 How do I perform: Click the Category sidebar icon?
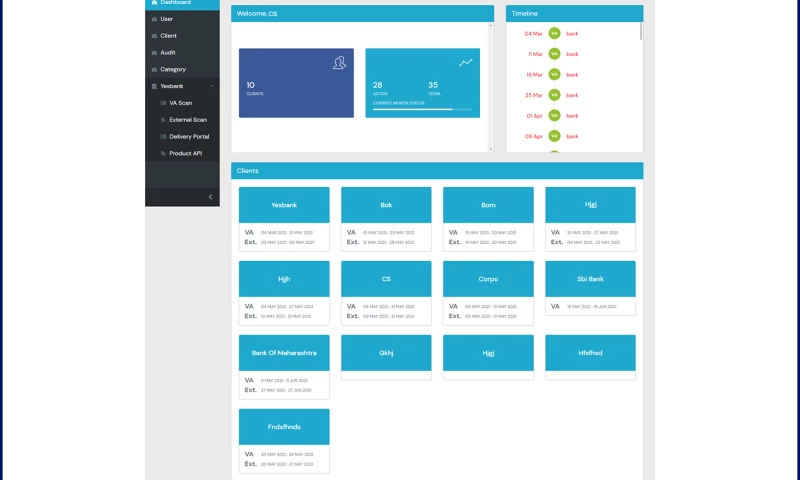tap(155, 69)
